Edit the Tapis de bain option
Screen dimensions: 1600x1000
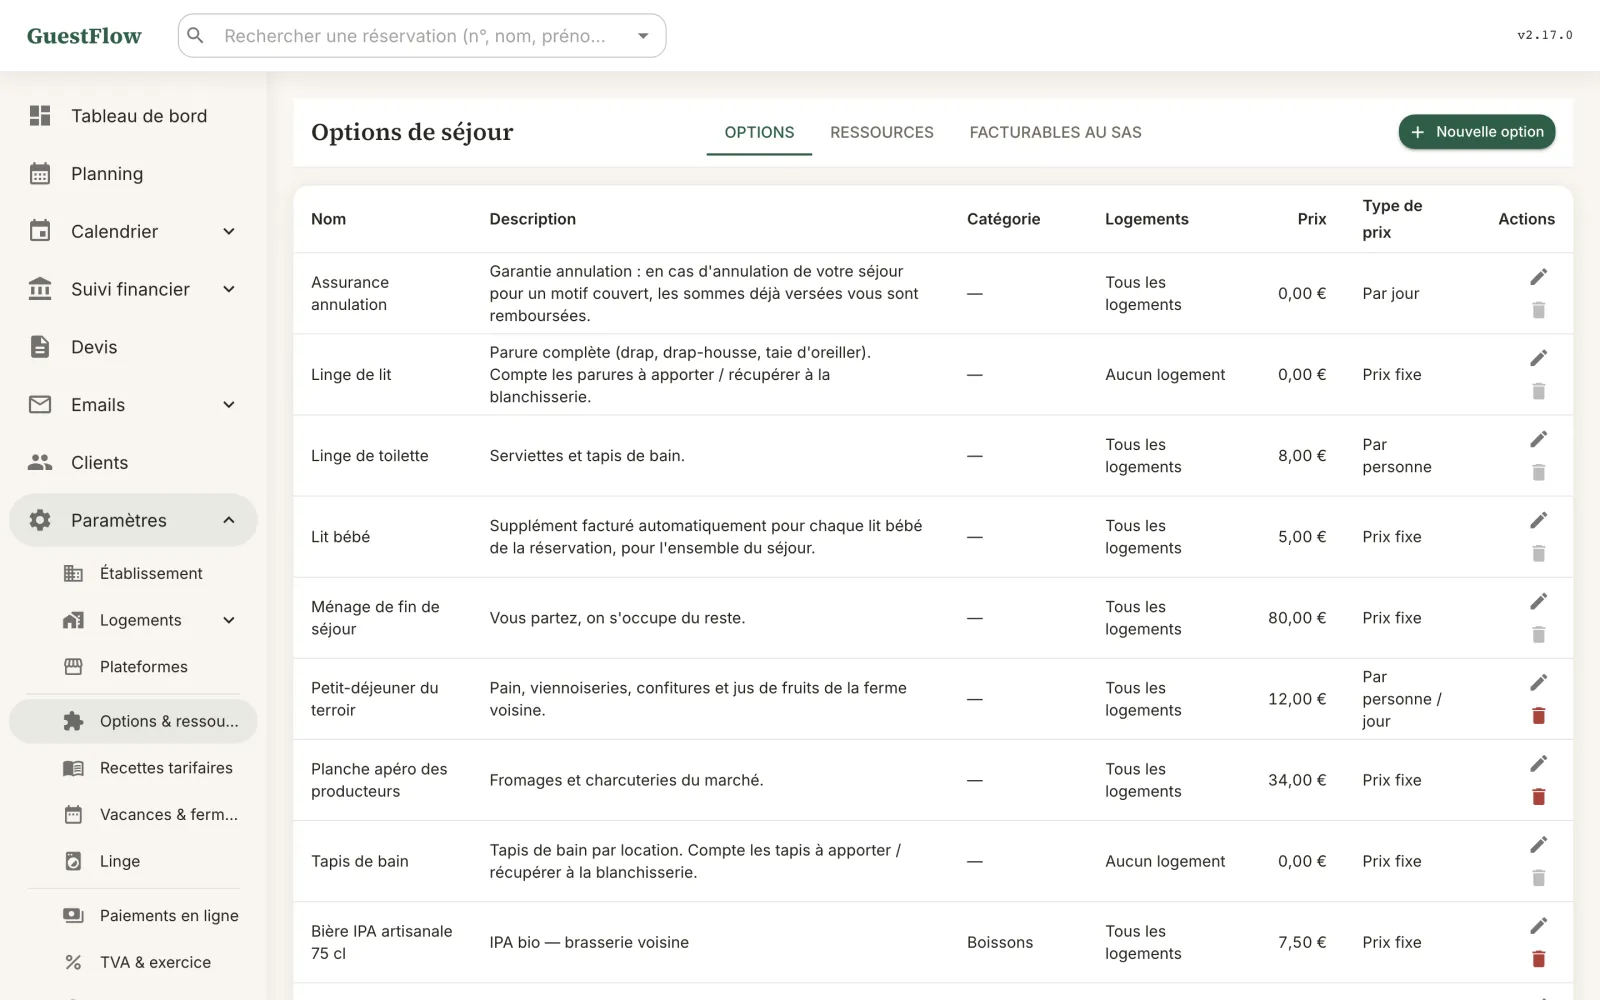[1538, 845]
